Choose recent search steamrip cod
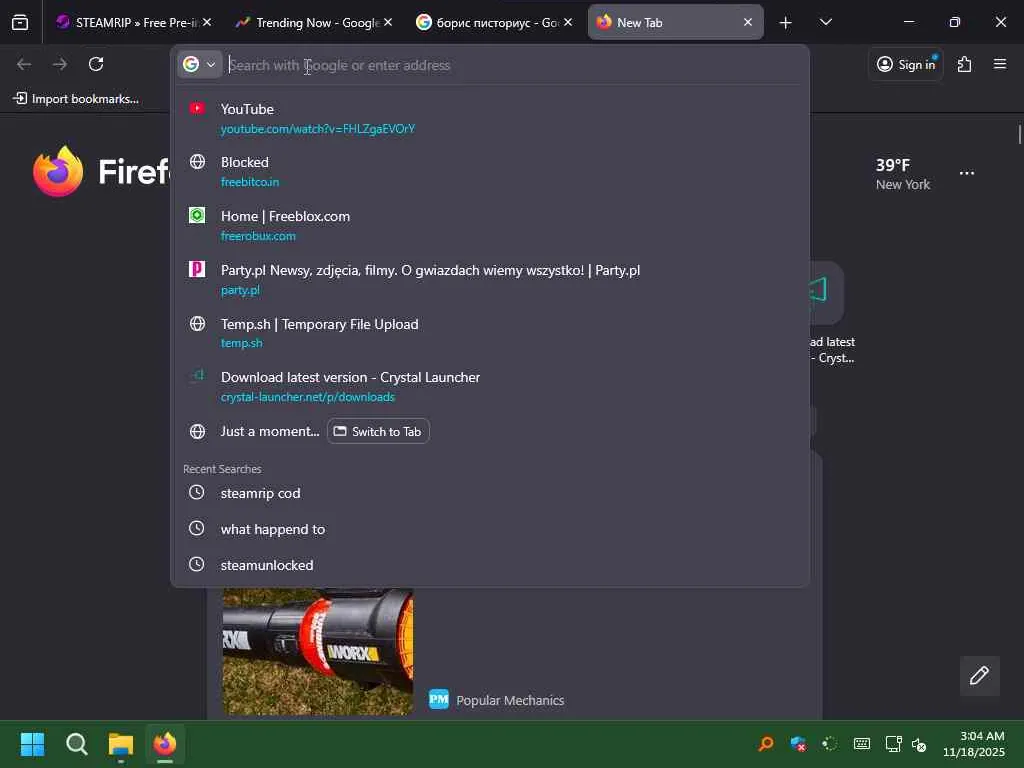Viewport: 1024px width, 768px height. pos(490,493)
